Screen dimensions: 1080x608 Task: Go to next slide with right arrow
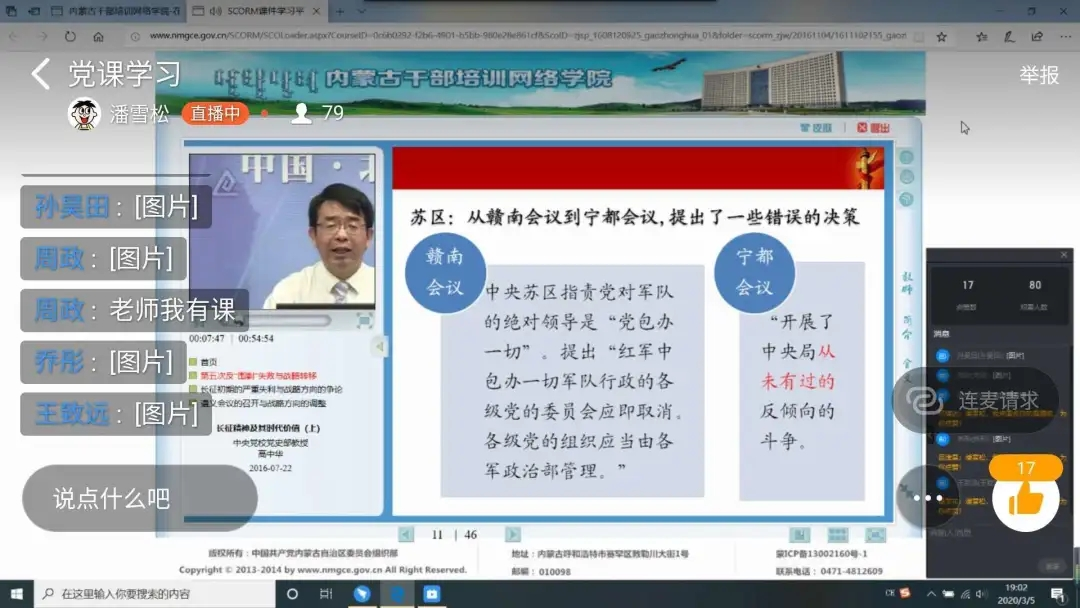512,534
